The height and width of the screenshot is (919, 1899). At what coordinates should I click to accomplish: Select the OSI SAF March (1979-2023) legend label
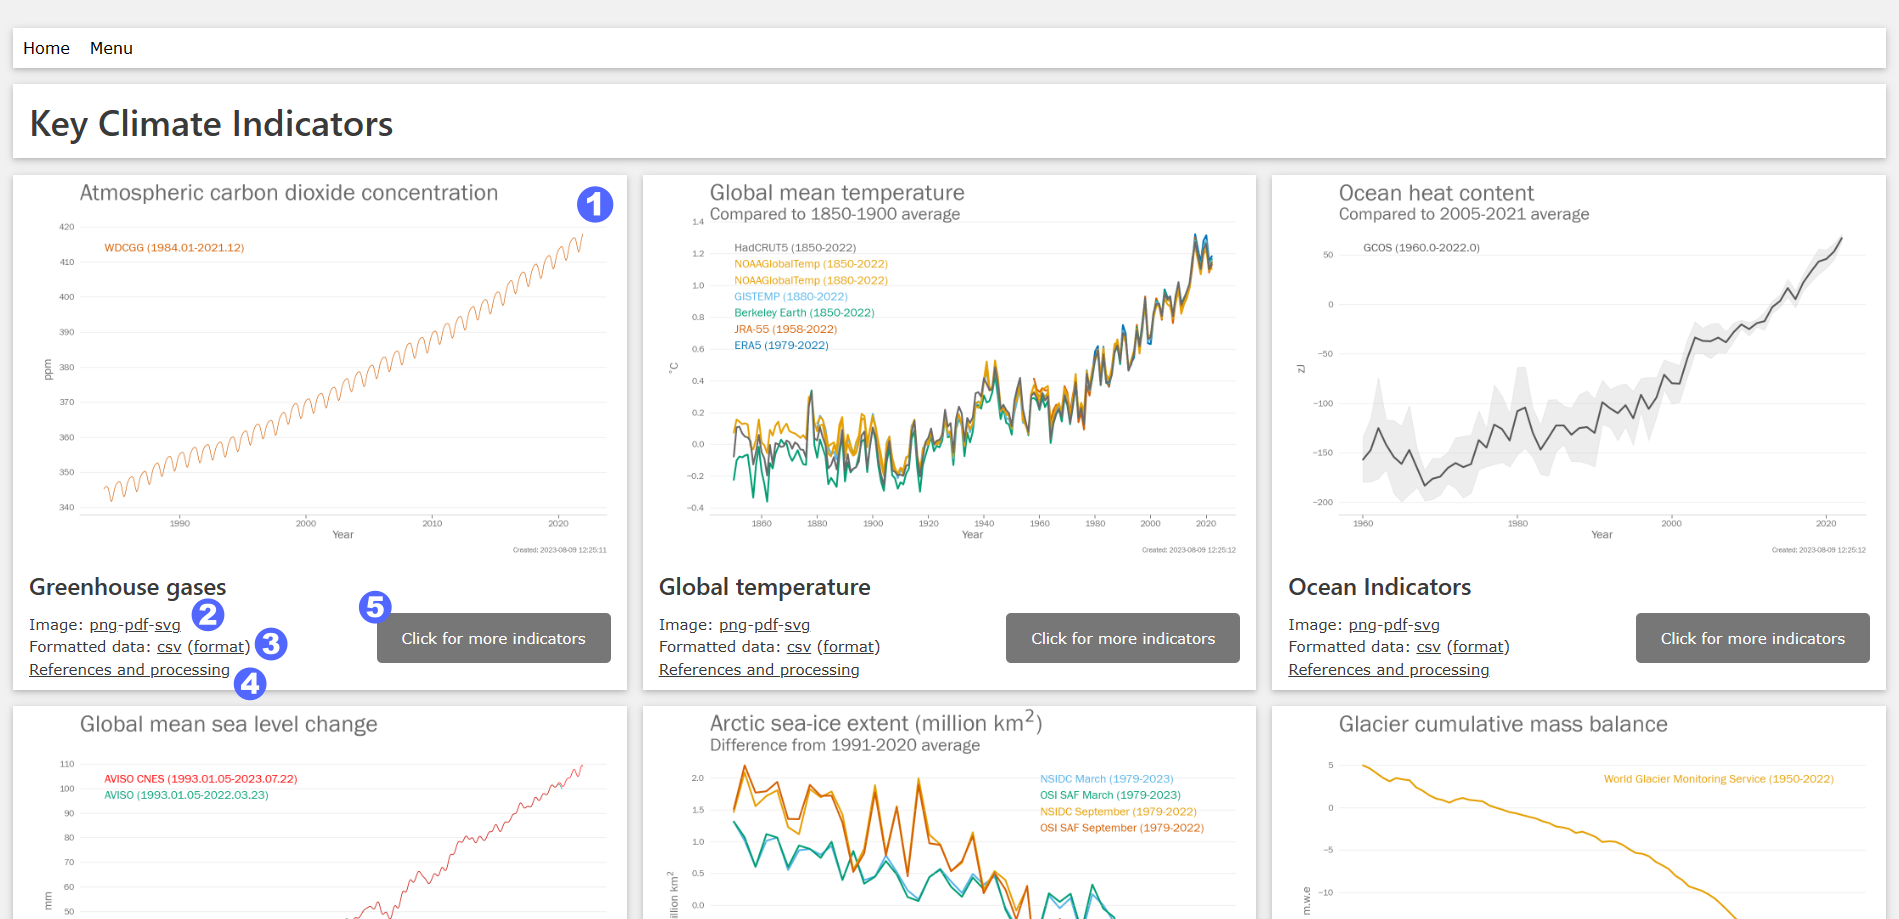tap(1110, 796)
